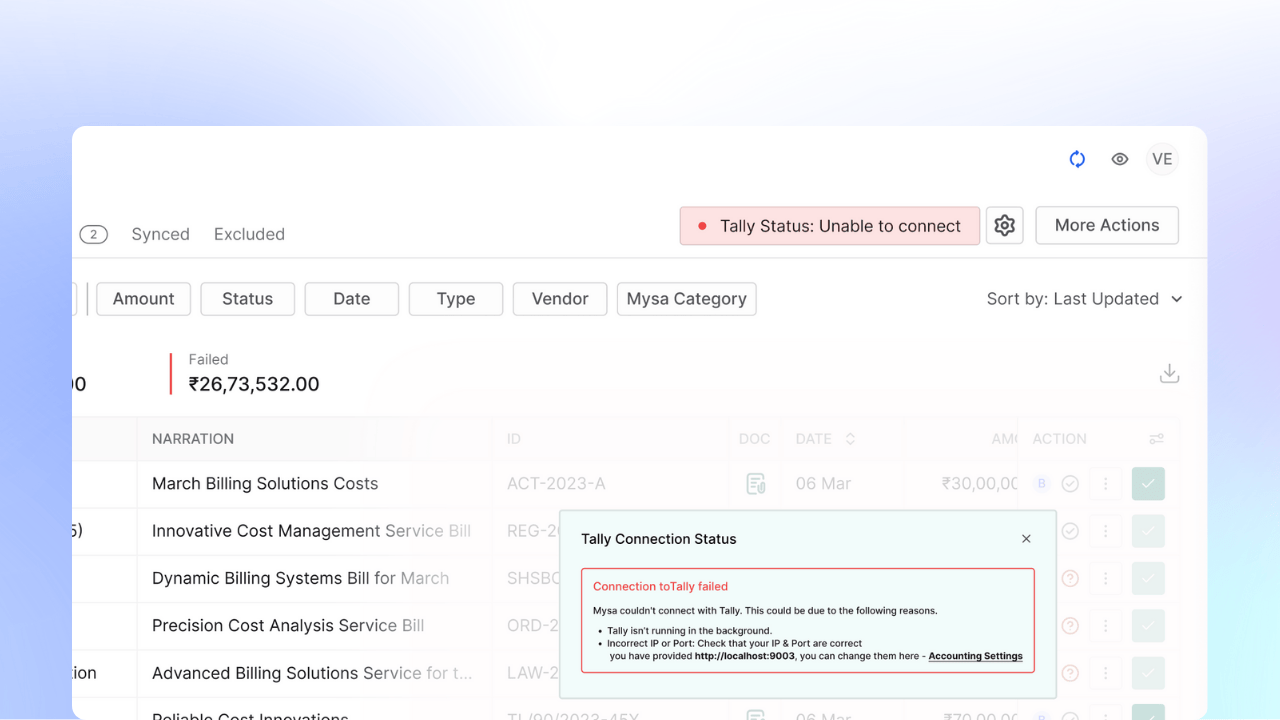The height and width of the screenshot is (720, 1280).
Task: Select Precision Cost Analysis Service Bill narration
Action: point(288,626)
